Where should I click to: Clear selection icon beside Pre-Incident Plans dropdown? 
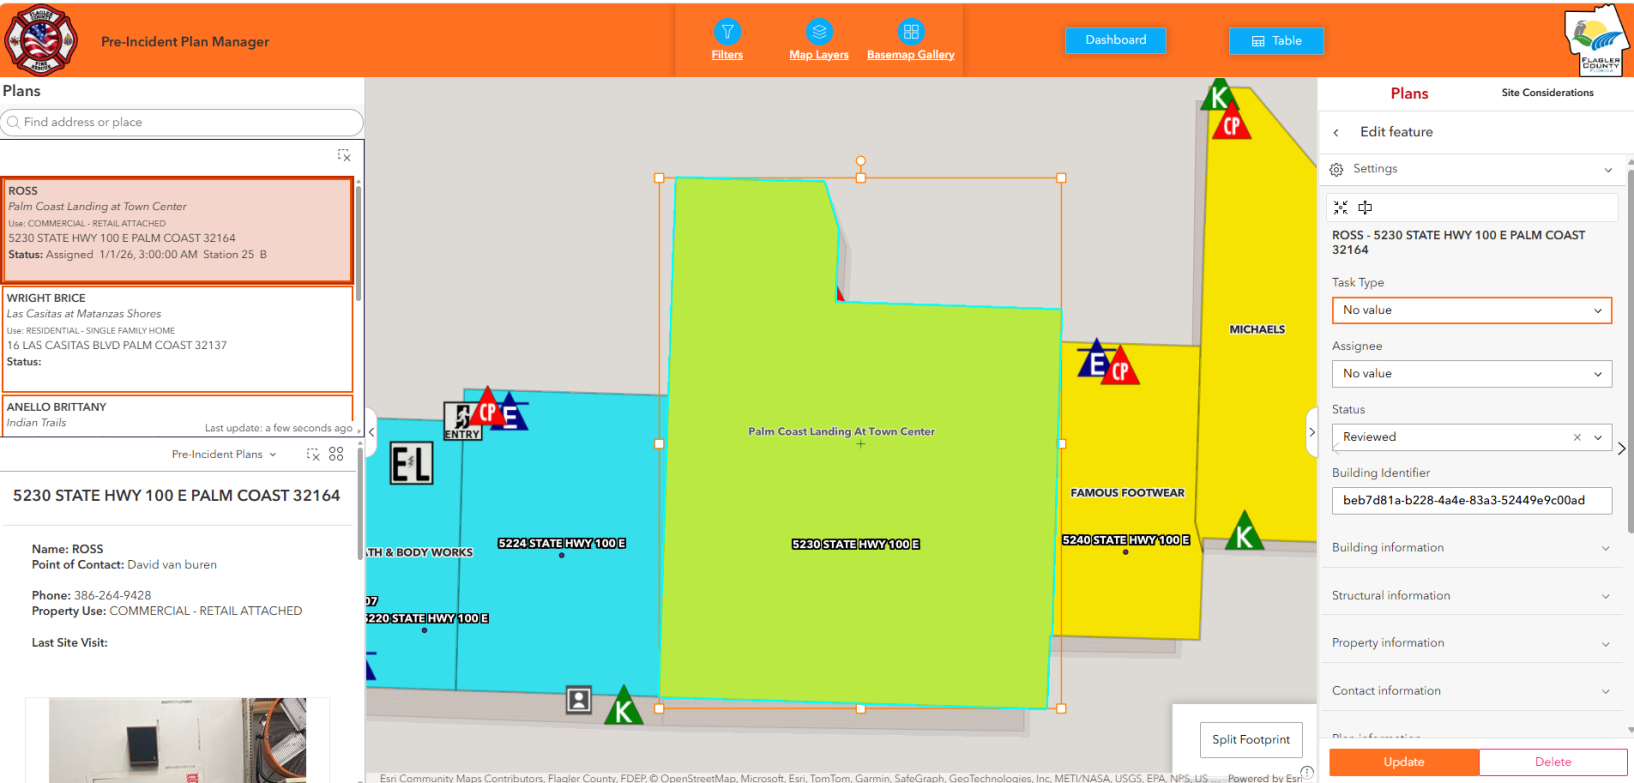[313, 454]
